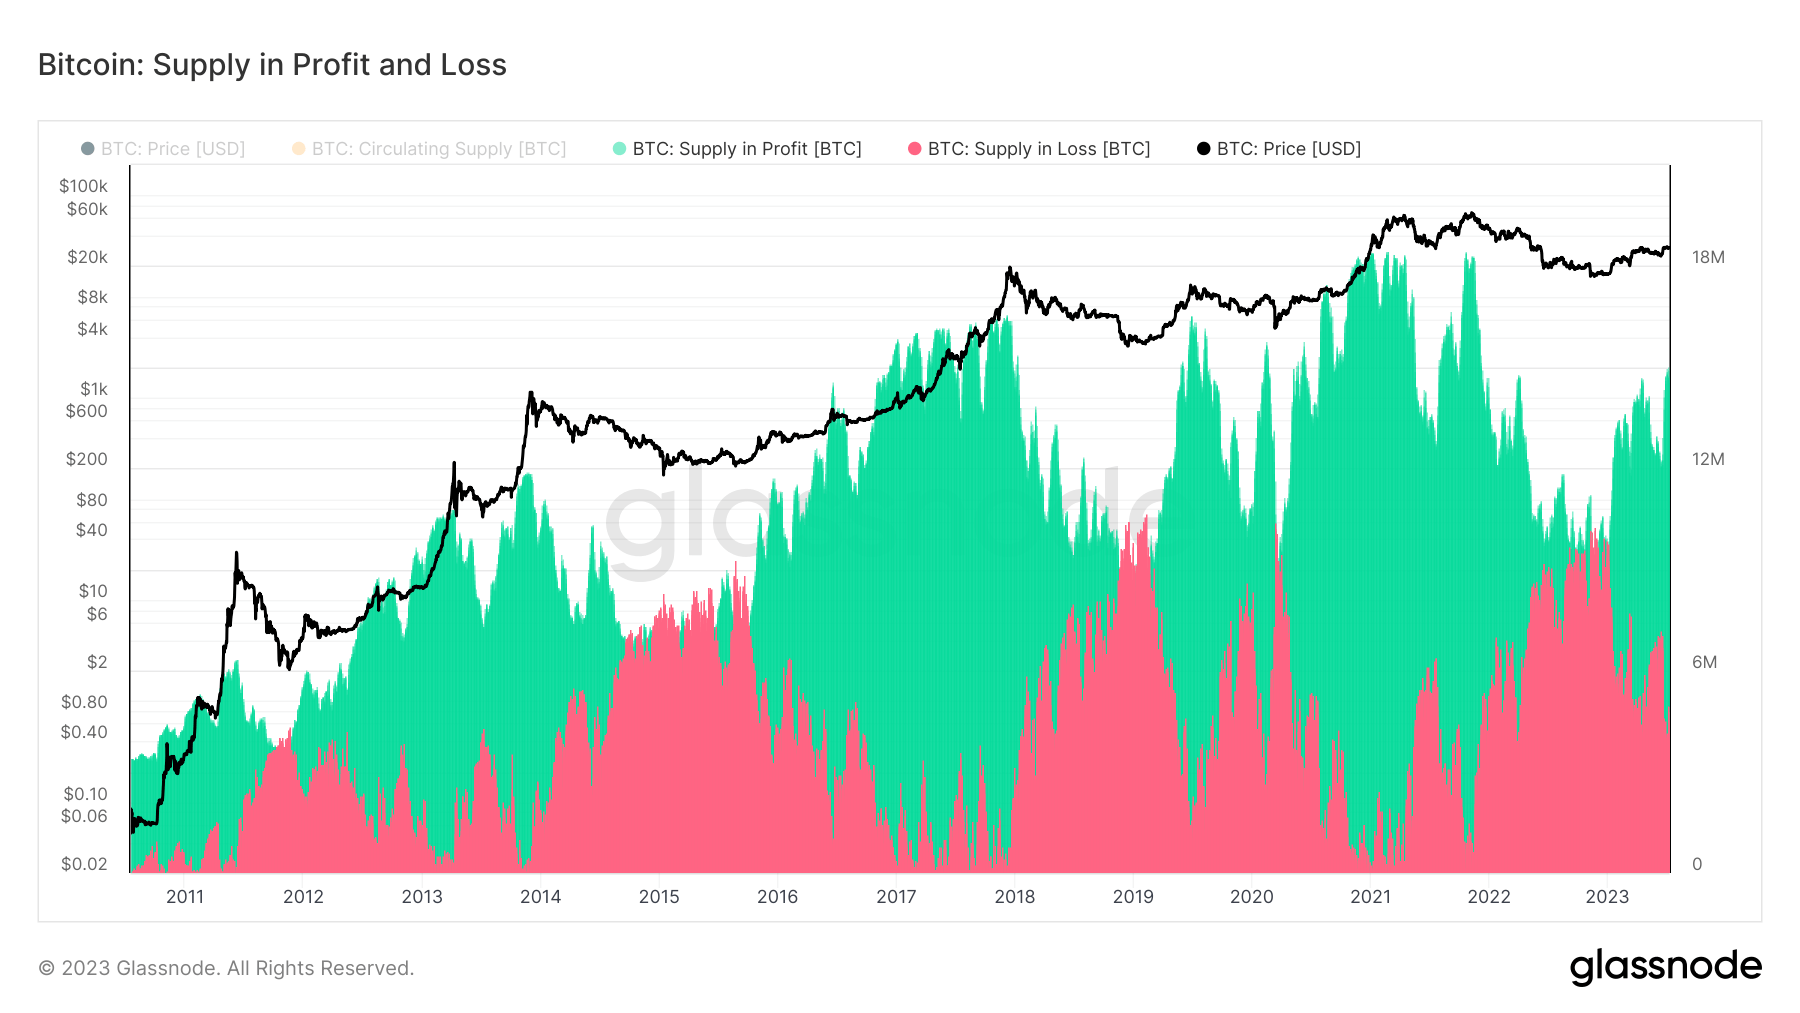Click the 2014 x-axis label

coord(540,897)
